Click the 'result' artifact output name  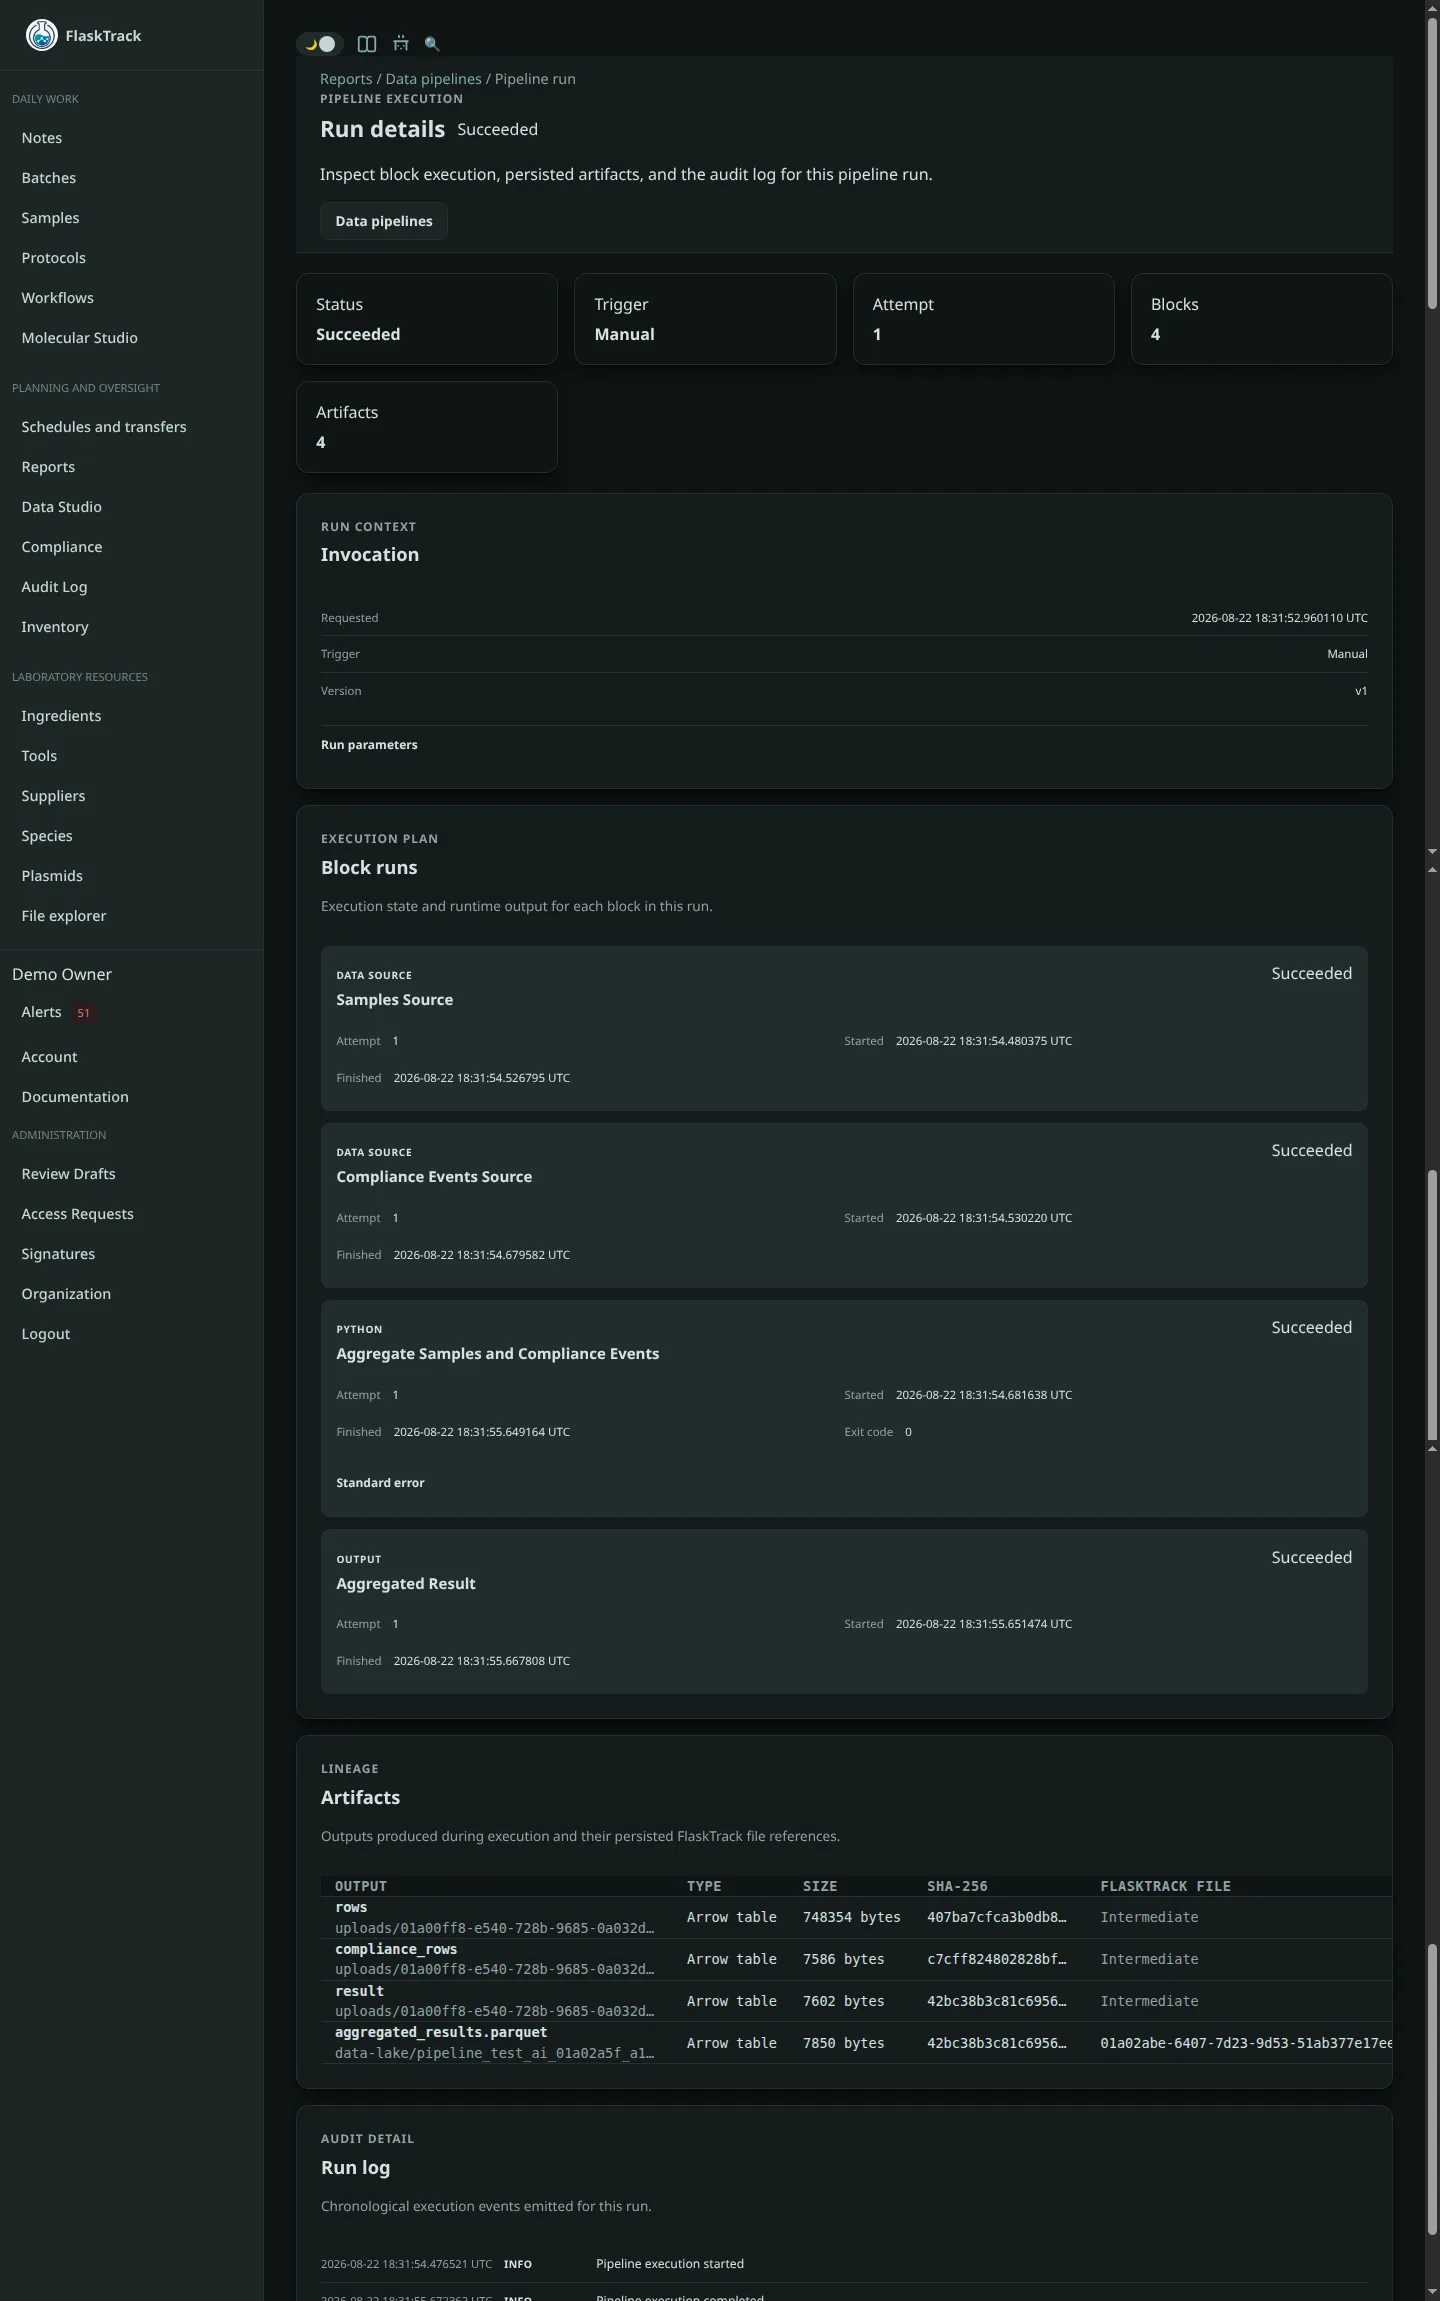[x=359, y=1991]
